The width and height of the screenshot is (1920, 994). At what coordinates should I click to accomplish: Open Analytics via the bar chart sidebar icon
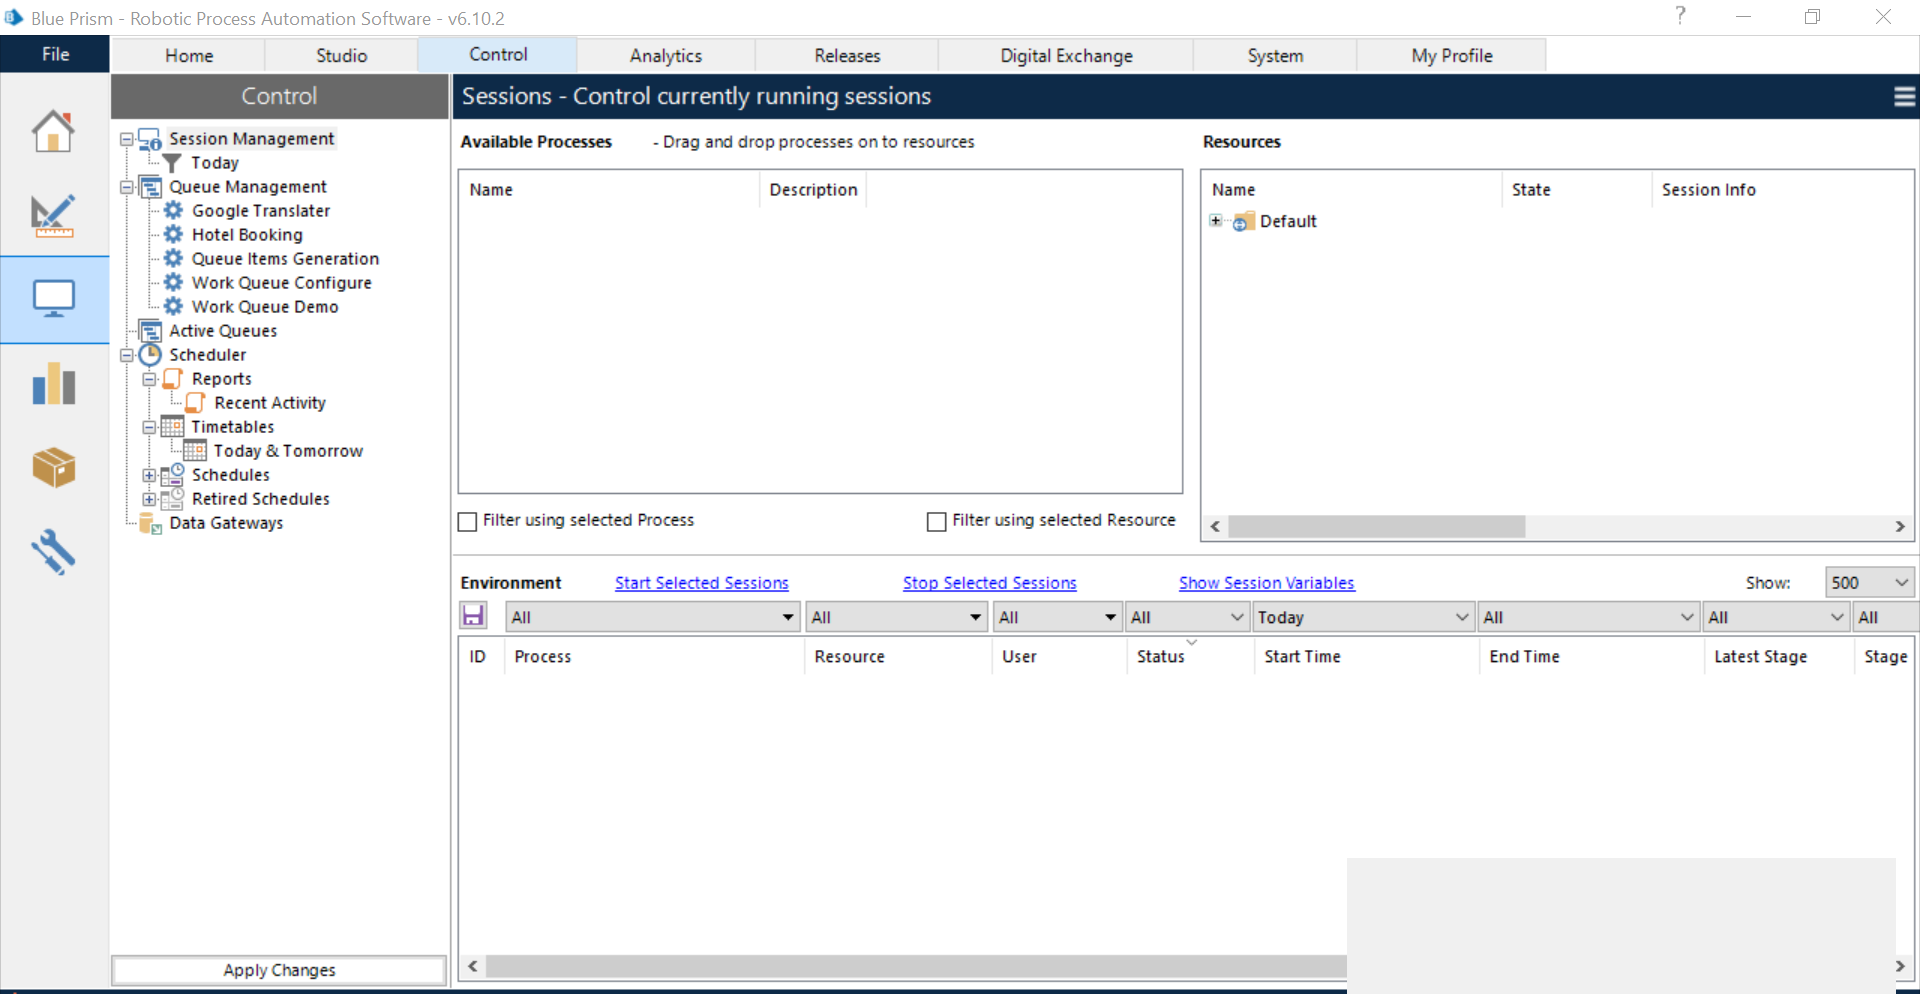coord(52,384)
